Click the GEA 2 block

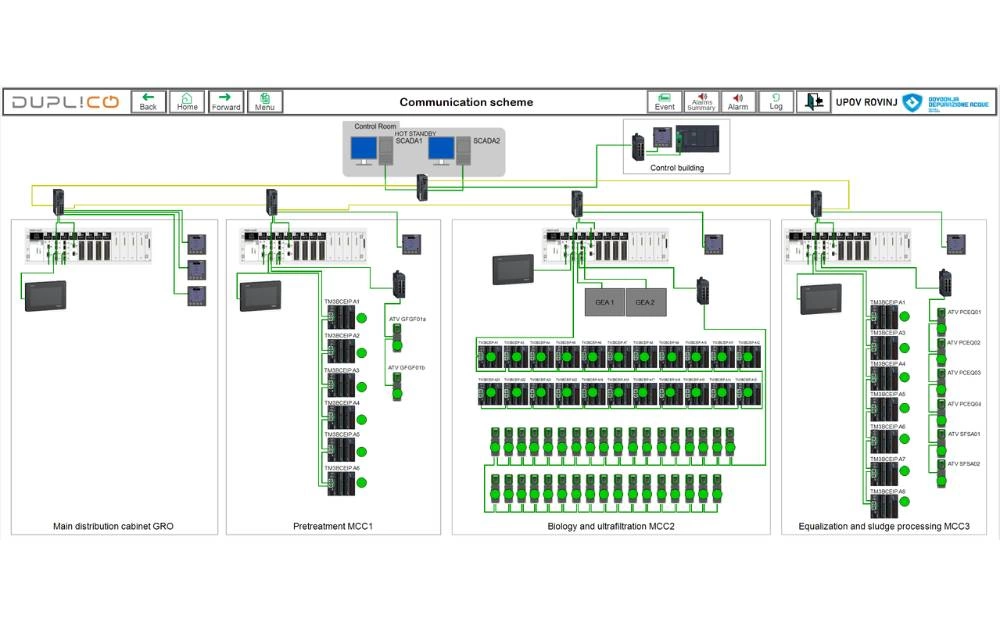point(645,301)
